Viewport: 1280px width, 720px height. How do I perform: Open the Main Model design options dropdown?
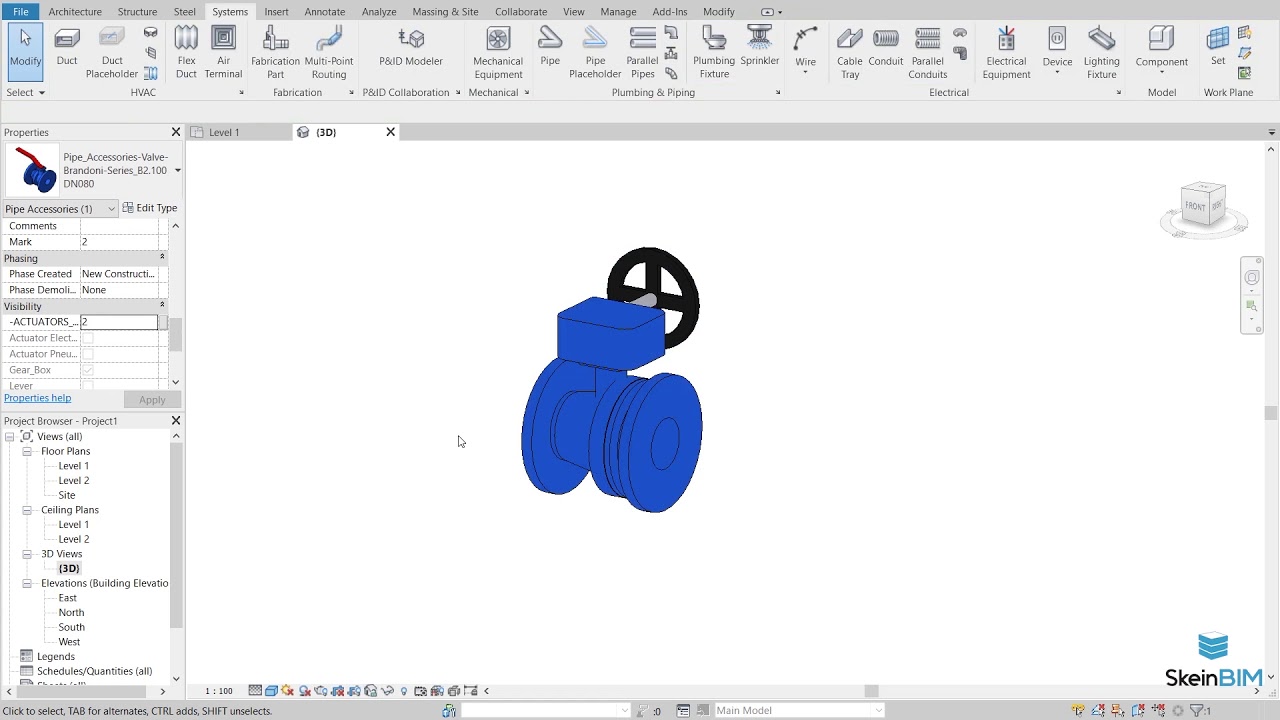(800, 710)
